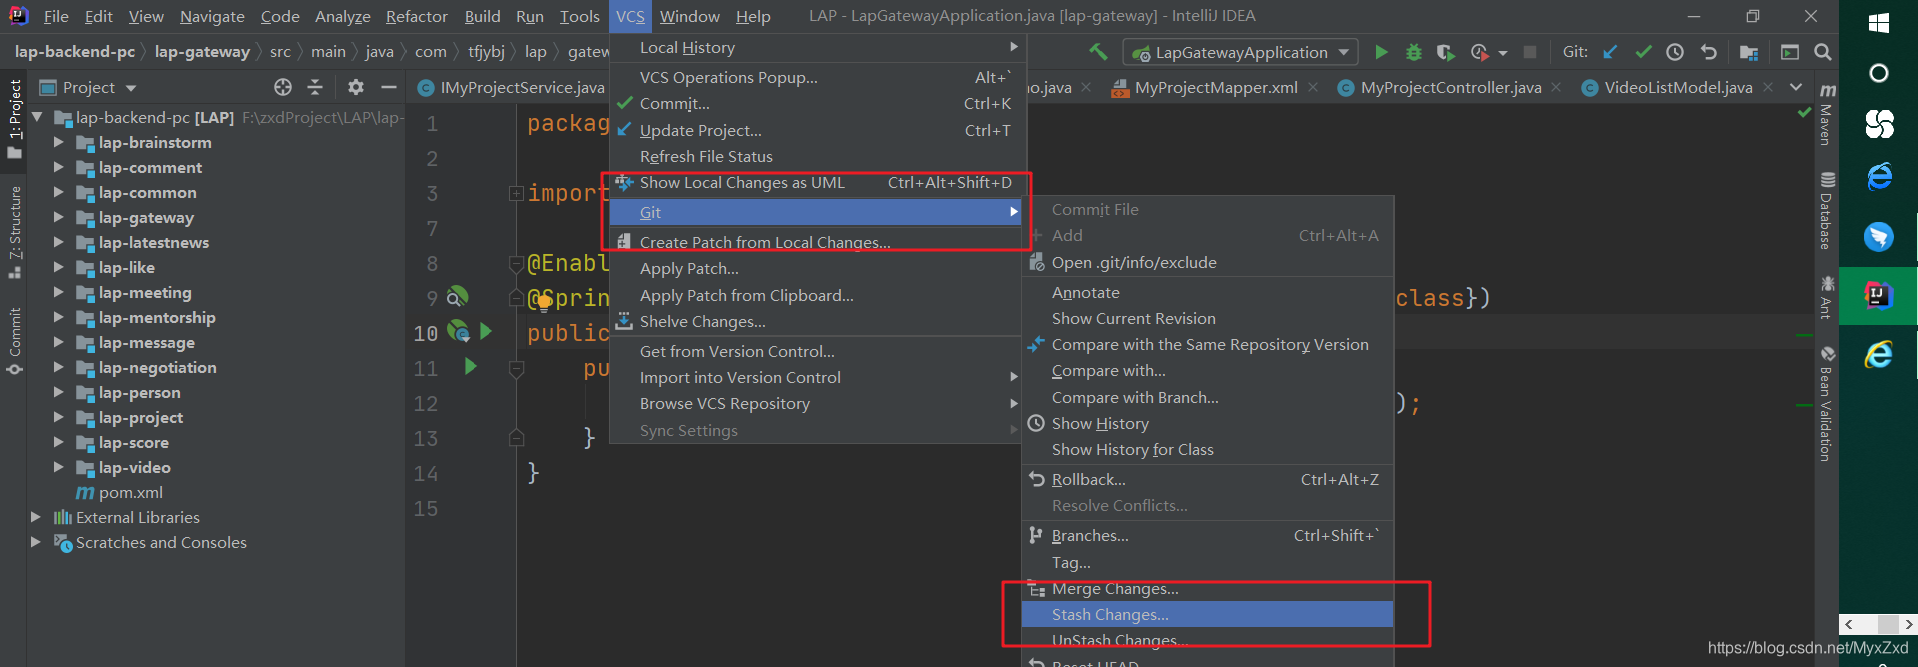Expand the folded import block on line 3
This screenshot has width=1918, height=667.
pyautogui.click(x=516, y=193)
